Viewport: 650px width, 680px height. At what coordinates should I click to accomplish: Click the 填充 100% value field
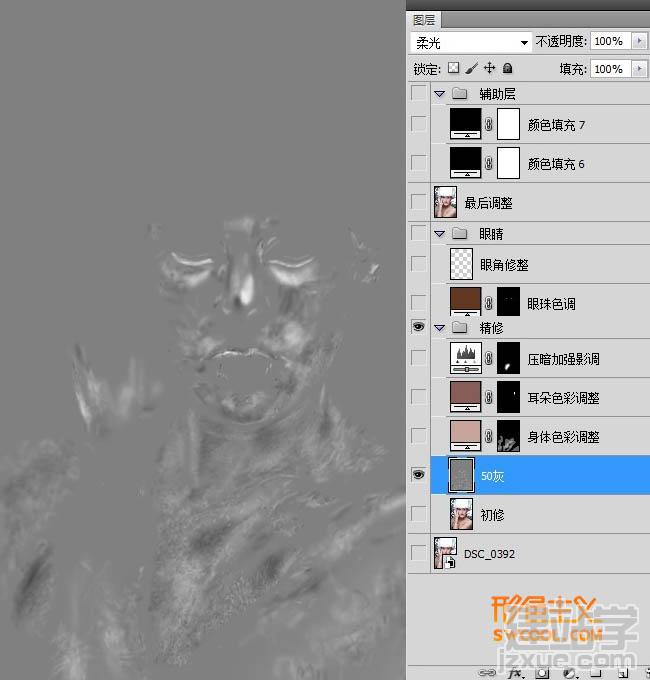tap(611, 69)
